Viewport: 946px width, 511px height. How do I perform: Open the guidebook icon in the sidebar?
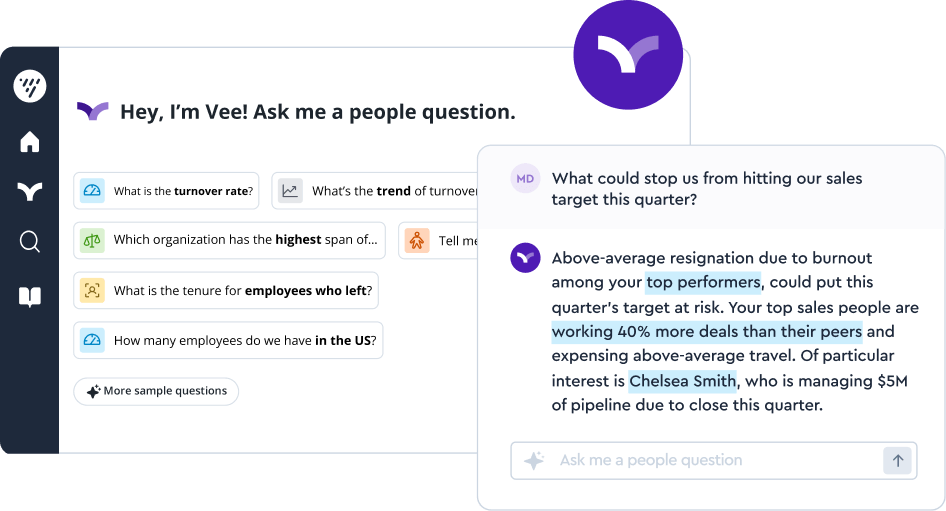[x=30, y=297]
